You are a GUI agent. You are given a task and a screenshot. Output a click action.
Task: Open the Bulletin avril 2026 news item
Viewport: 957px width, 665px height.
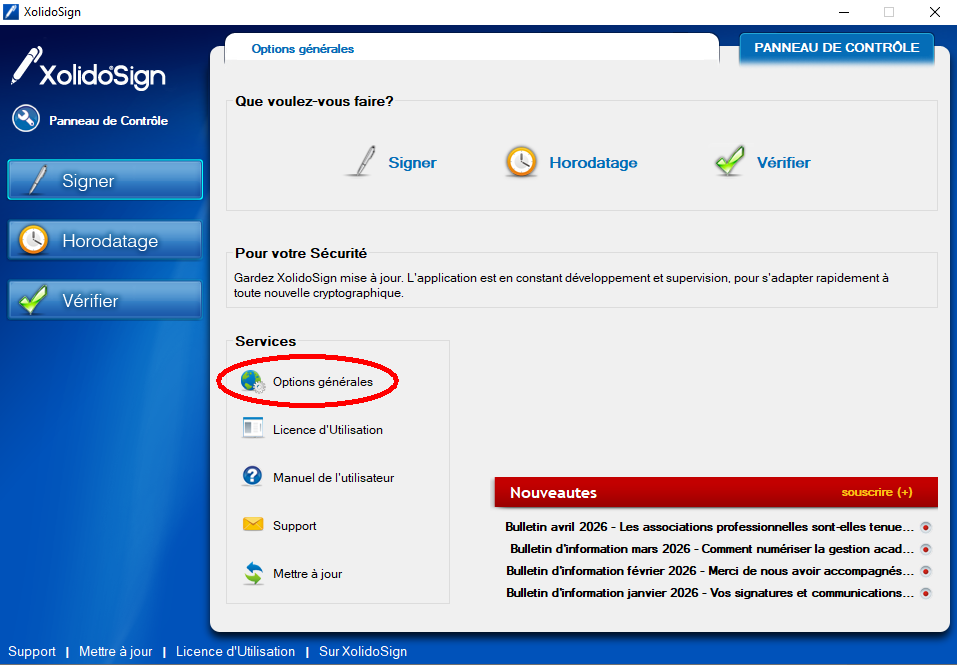point(709,527)
